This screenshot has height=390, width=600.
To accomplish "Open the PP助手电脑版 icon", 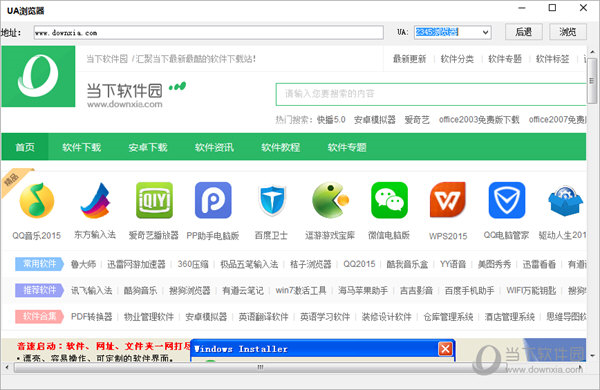I will (x=213, y=200).
